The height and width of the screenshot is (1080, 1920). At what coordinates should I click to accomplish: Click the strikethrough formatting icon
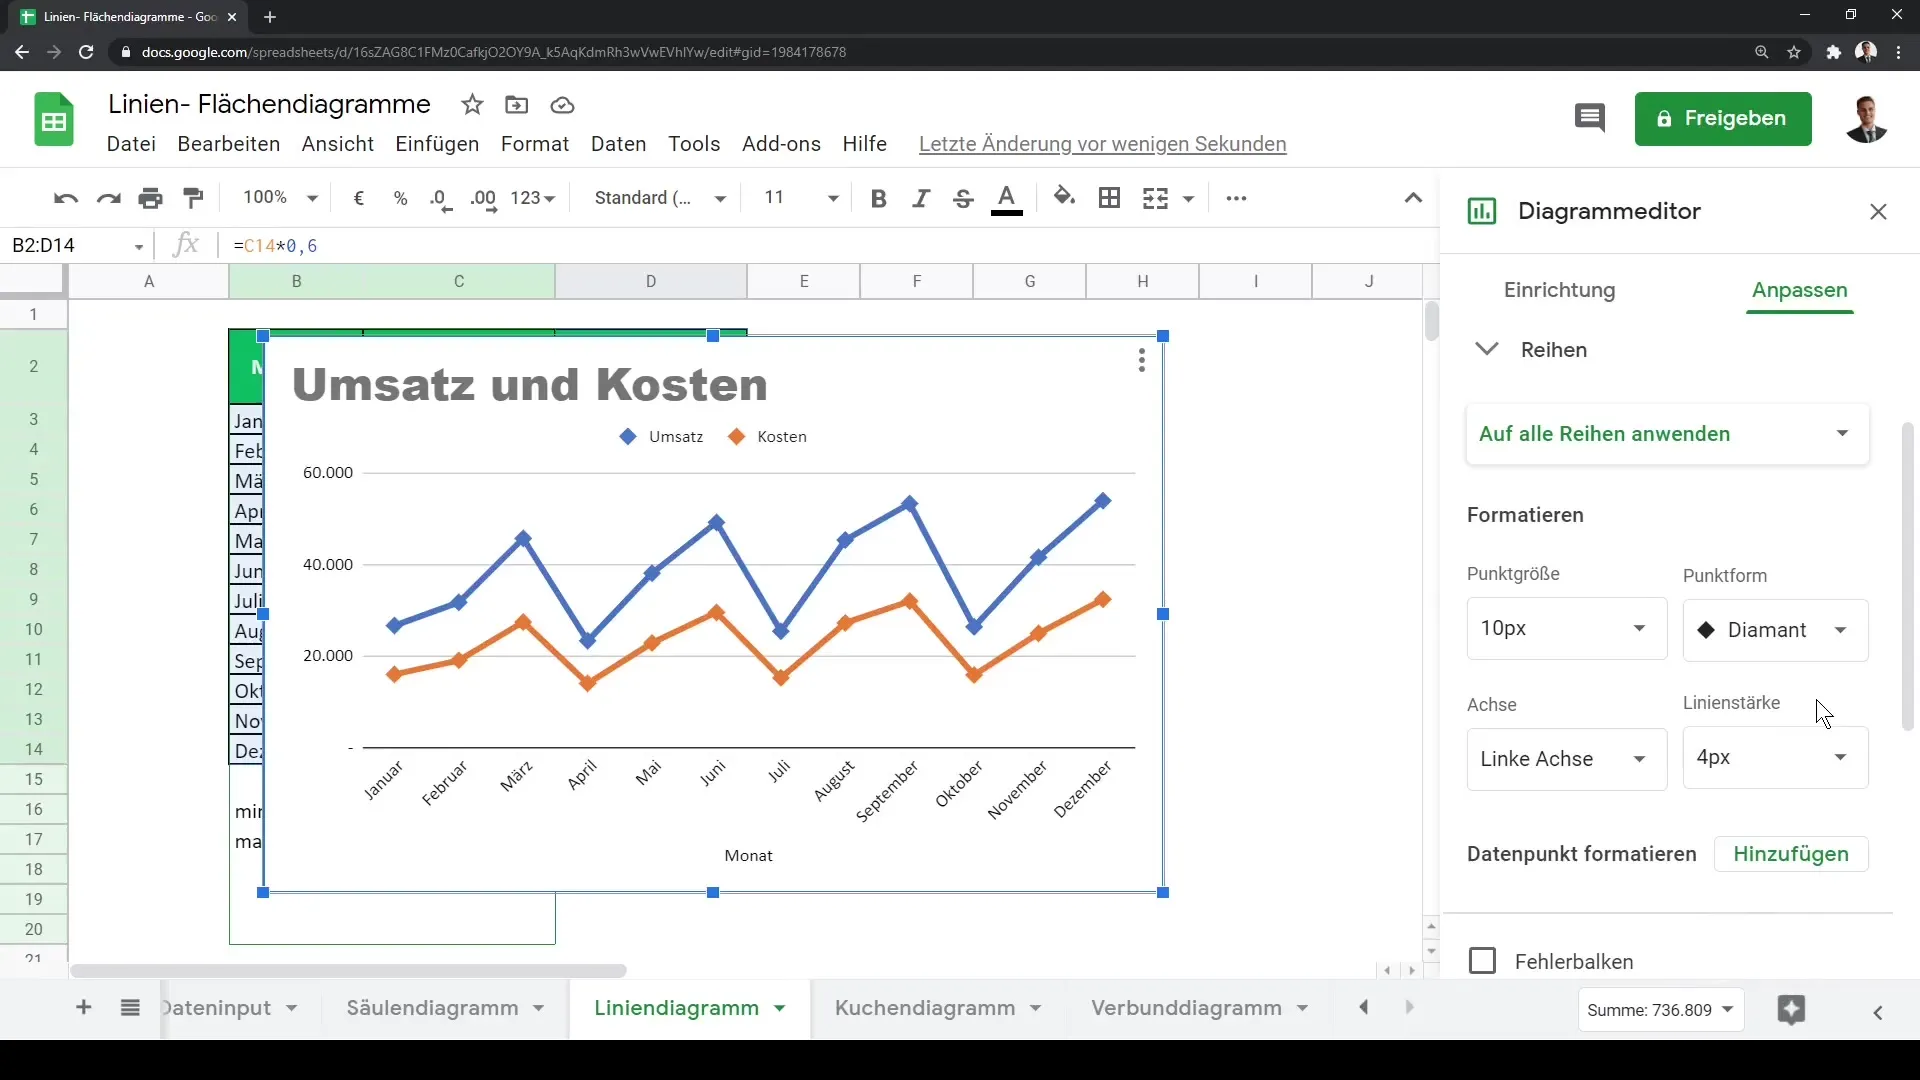click(964, 198)
